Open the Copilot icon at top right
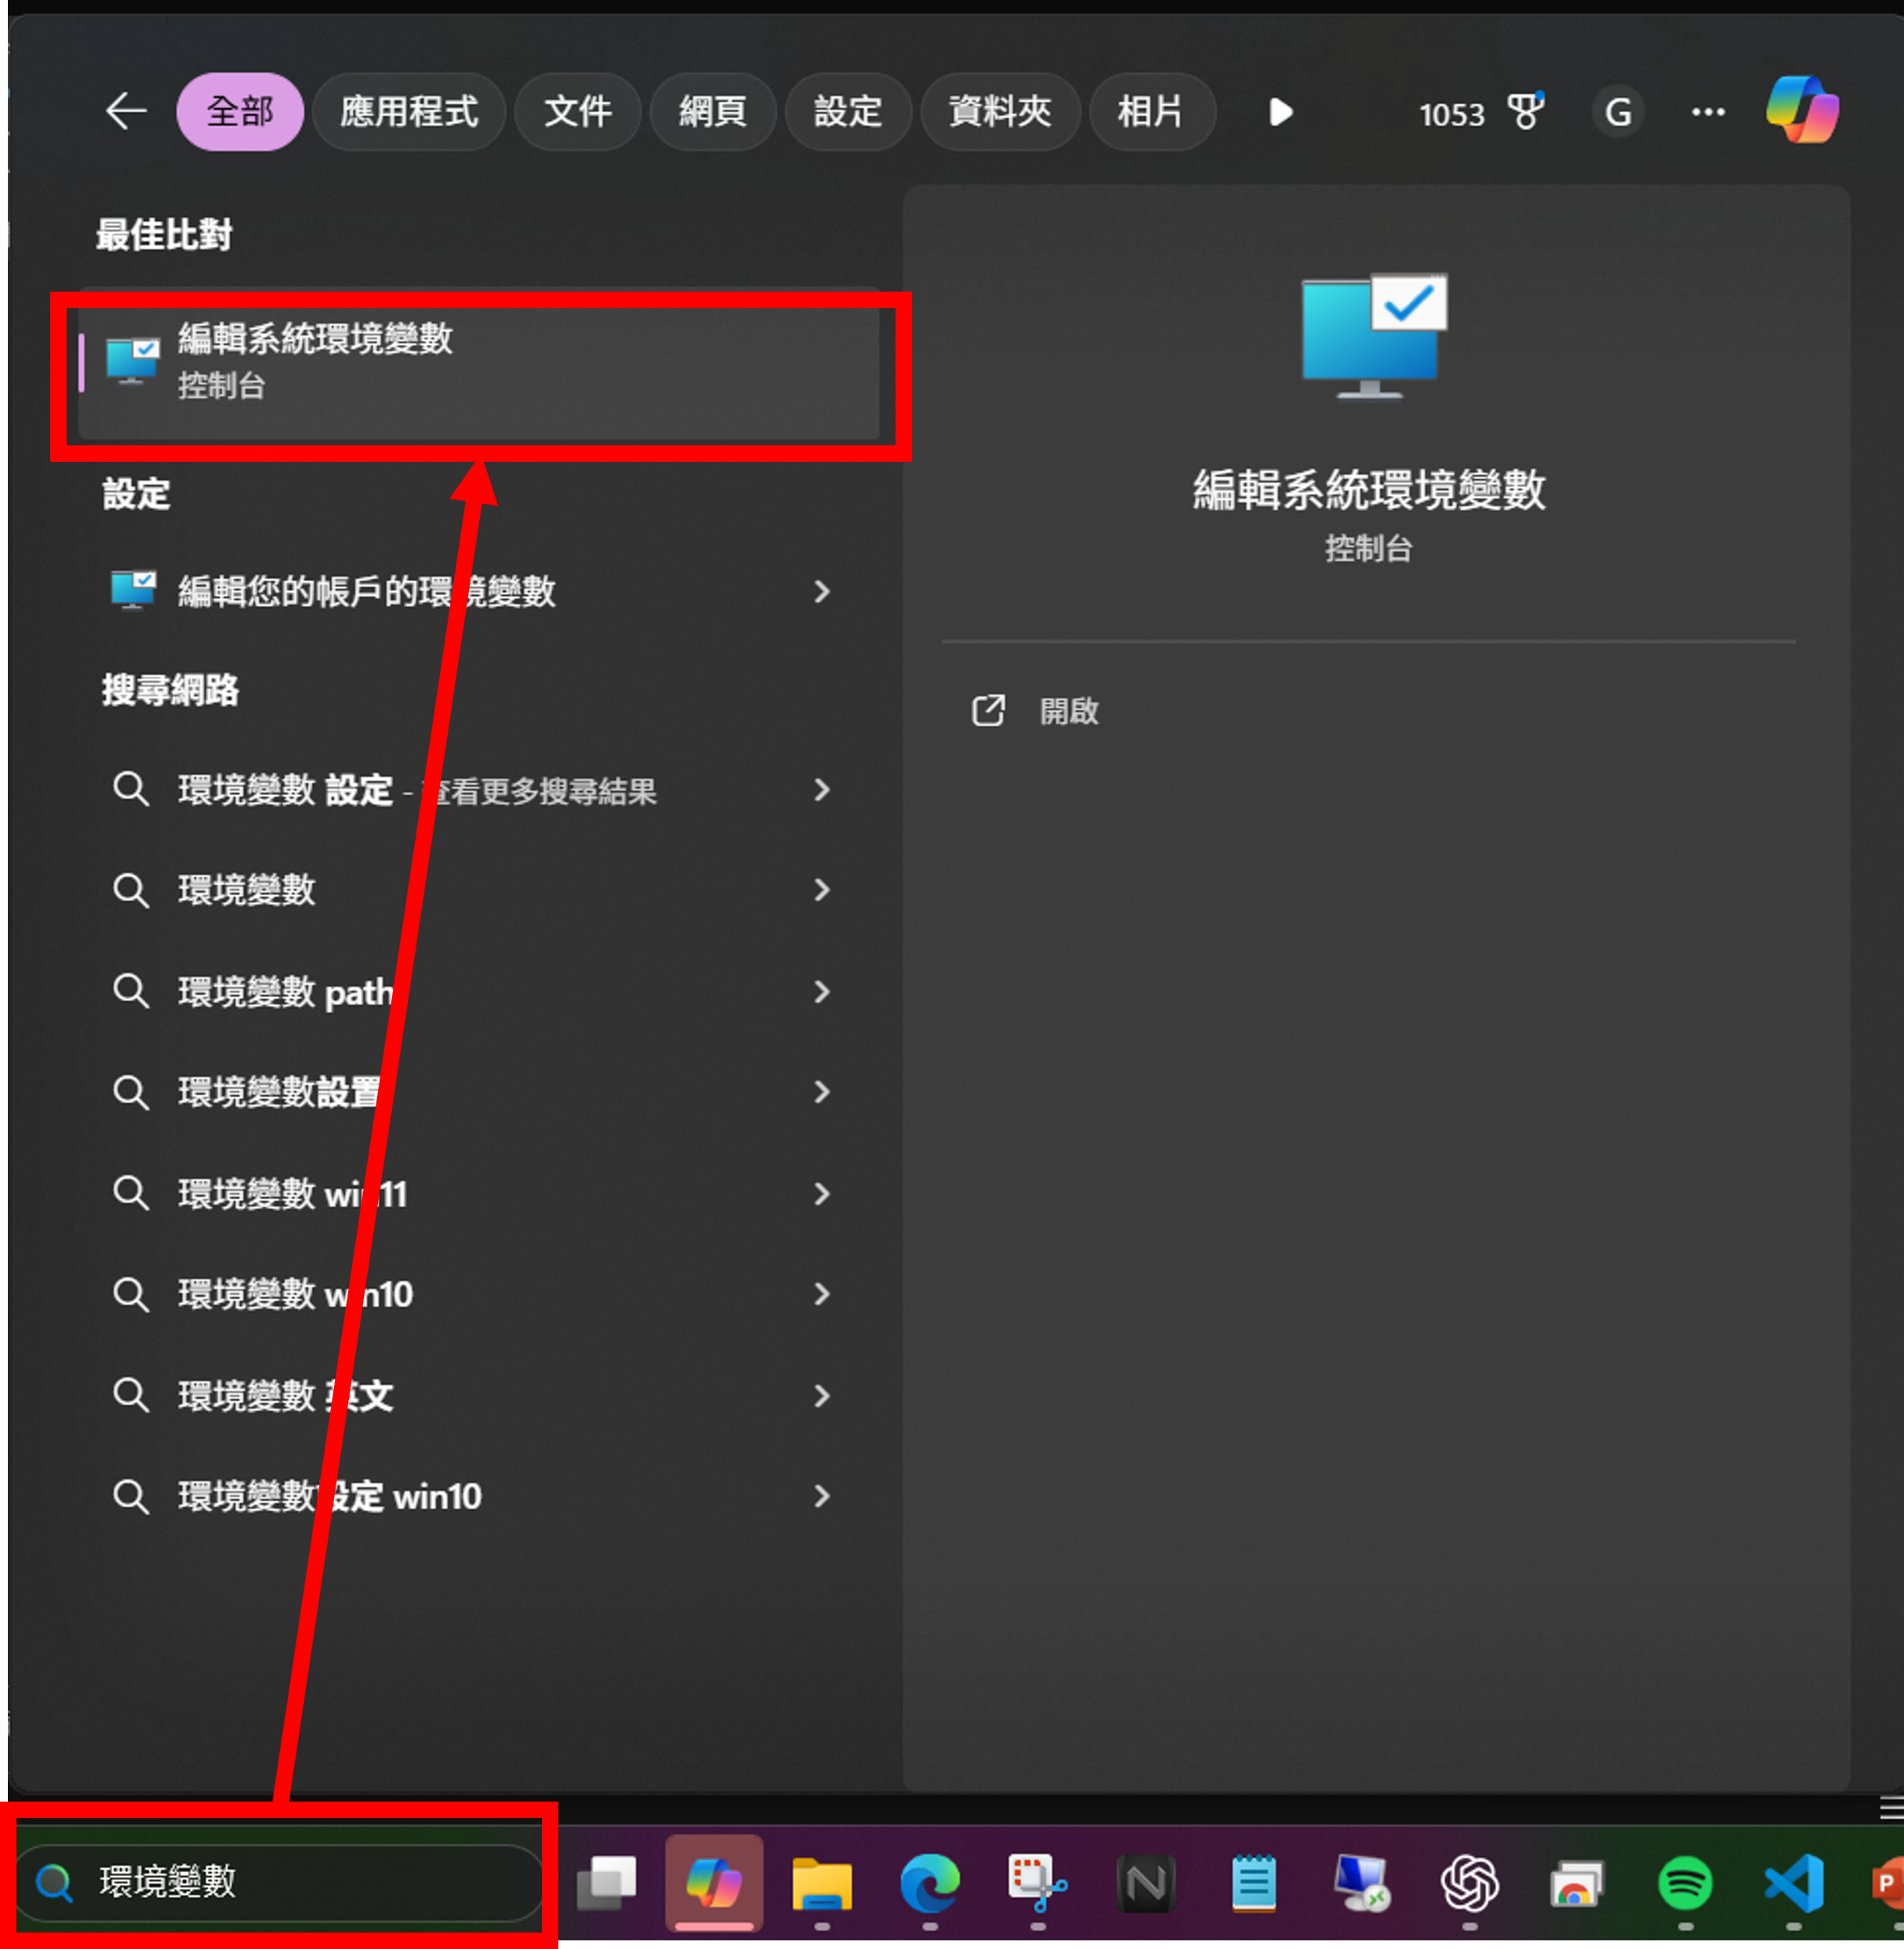The width and height of the screenshot is (1904, 1949). tap(1801, 110)
